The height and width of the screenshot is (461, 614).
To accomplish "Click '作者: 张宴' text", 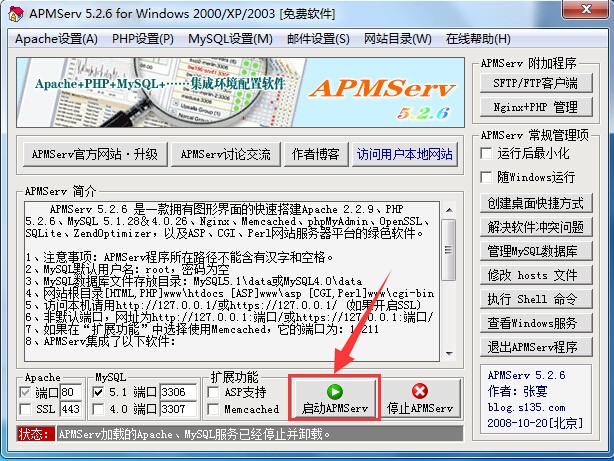I will click(x=517, y=391).
